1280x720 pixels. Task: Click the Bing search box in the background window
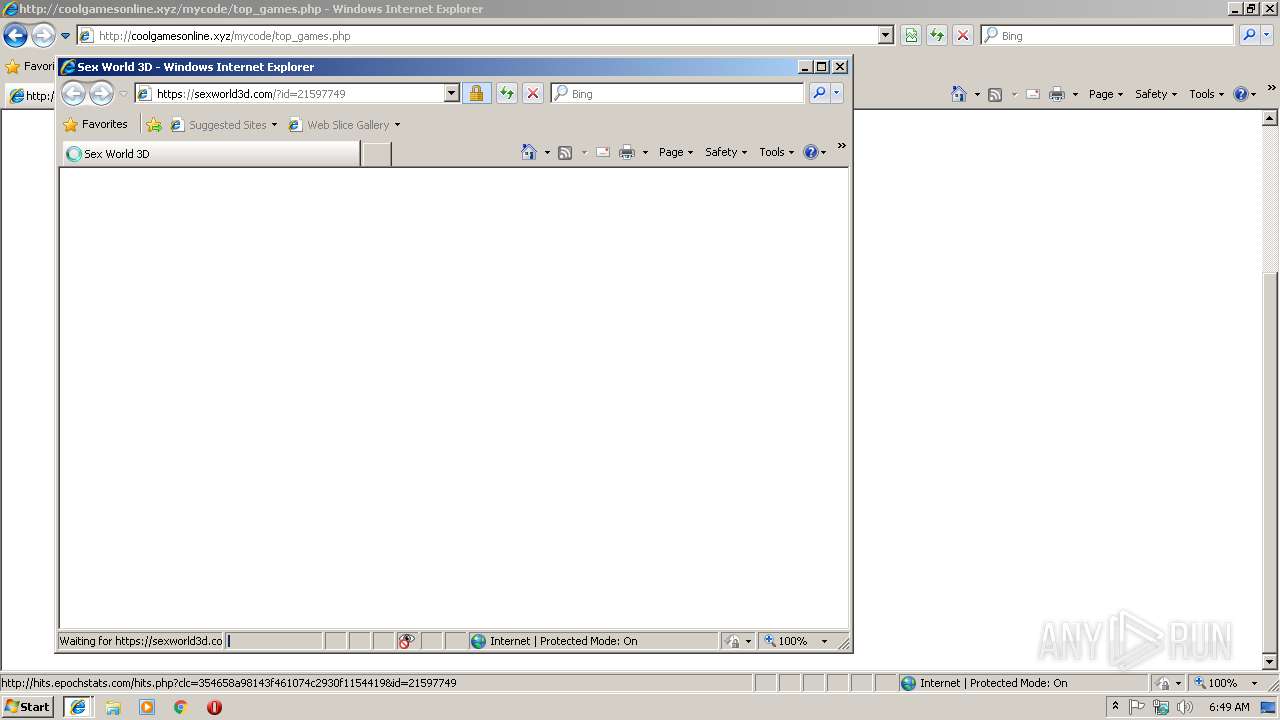[x=1107, y=35]
